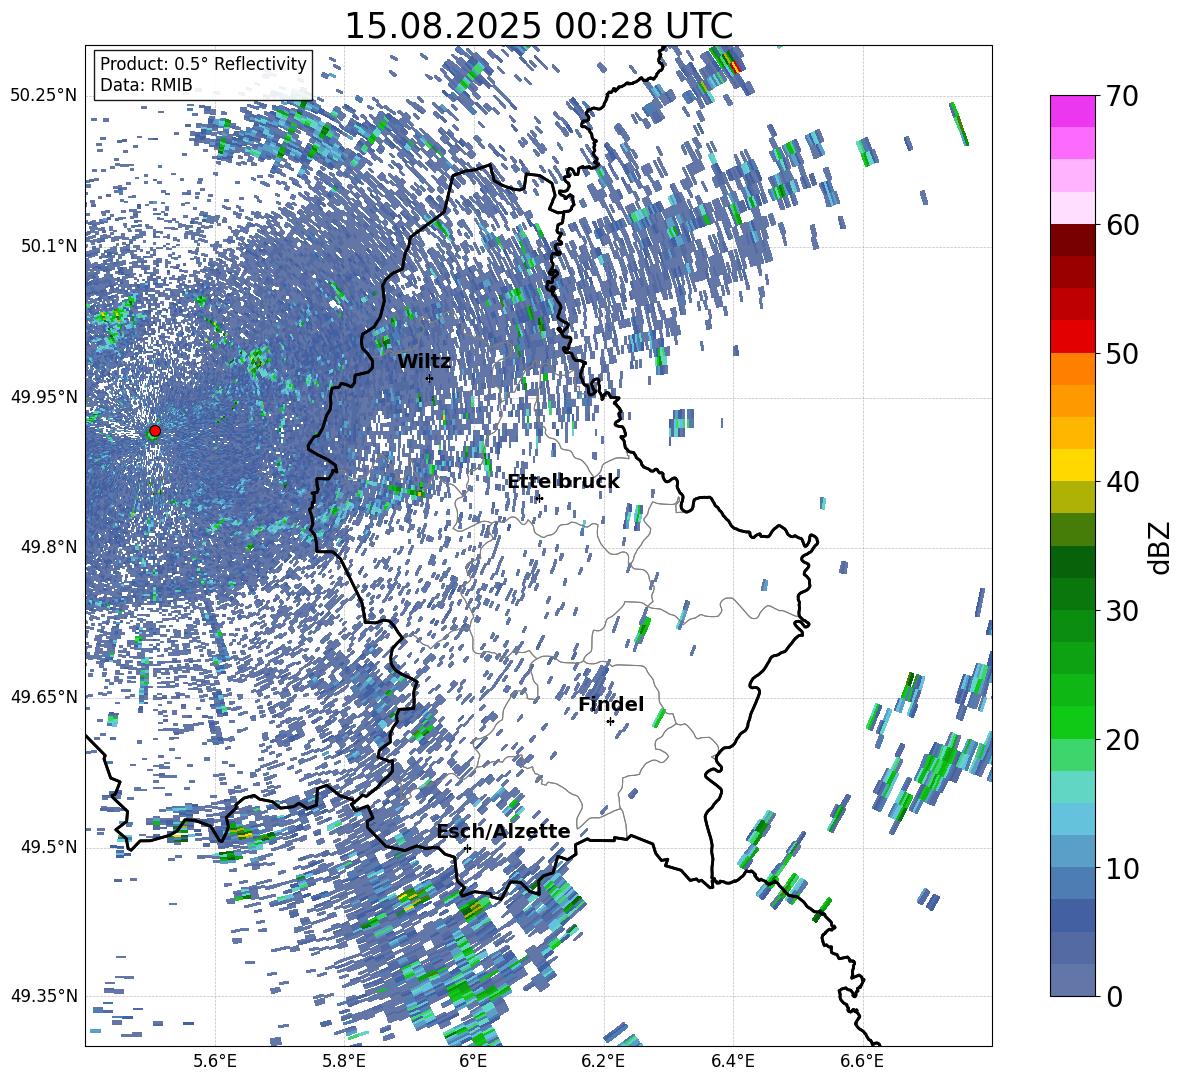Screen dimensions: 1184x1081
Task: Click the 49.8°N latitude label
Action: point(48,547)
